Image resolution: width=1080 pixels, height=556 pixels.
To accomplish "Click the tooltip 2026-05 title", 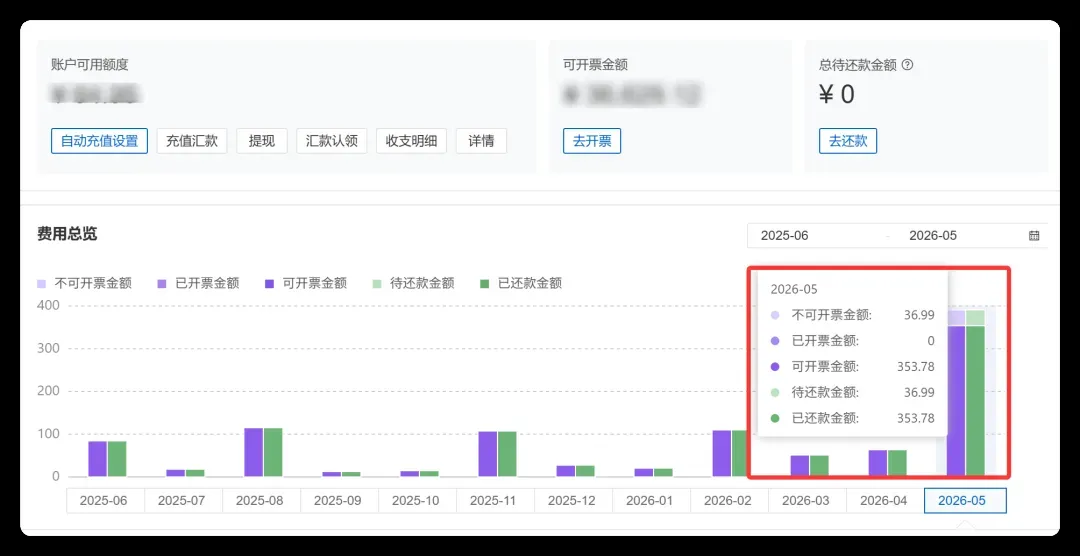I will pyautogui.click(x=792, y=289).
